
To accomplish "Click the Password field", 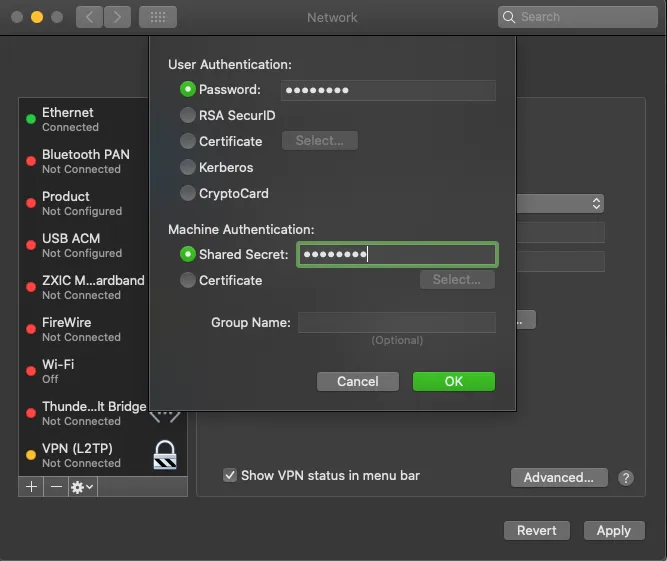I will tap(388, 90).
